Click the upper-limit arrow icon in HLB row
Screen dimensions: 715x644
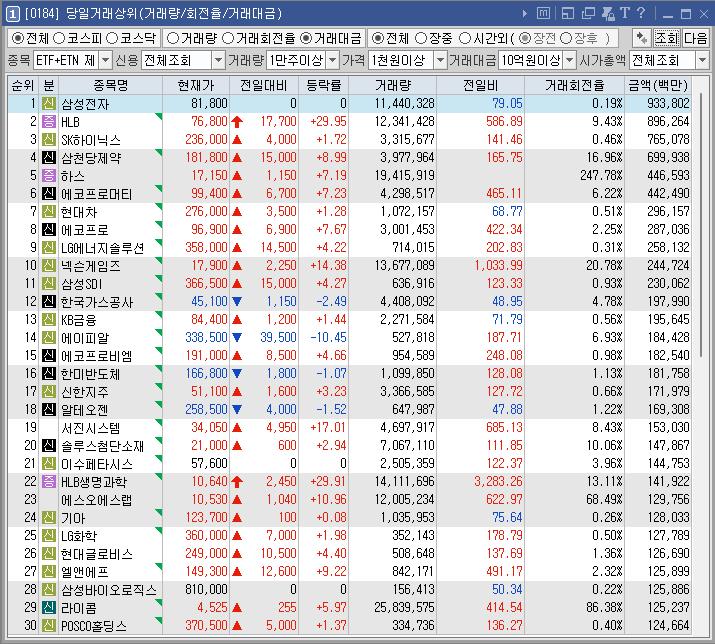237,122
